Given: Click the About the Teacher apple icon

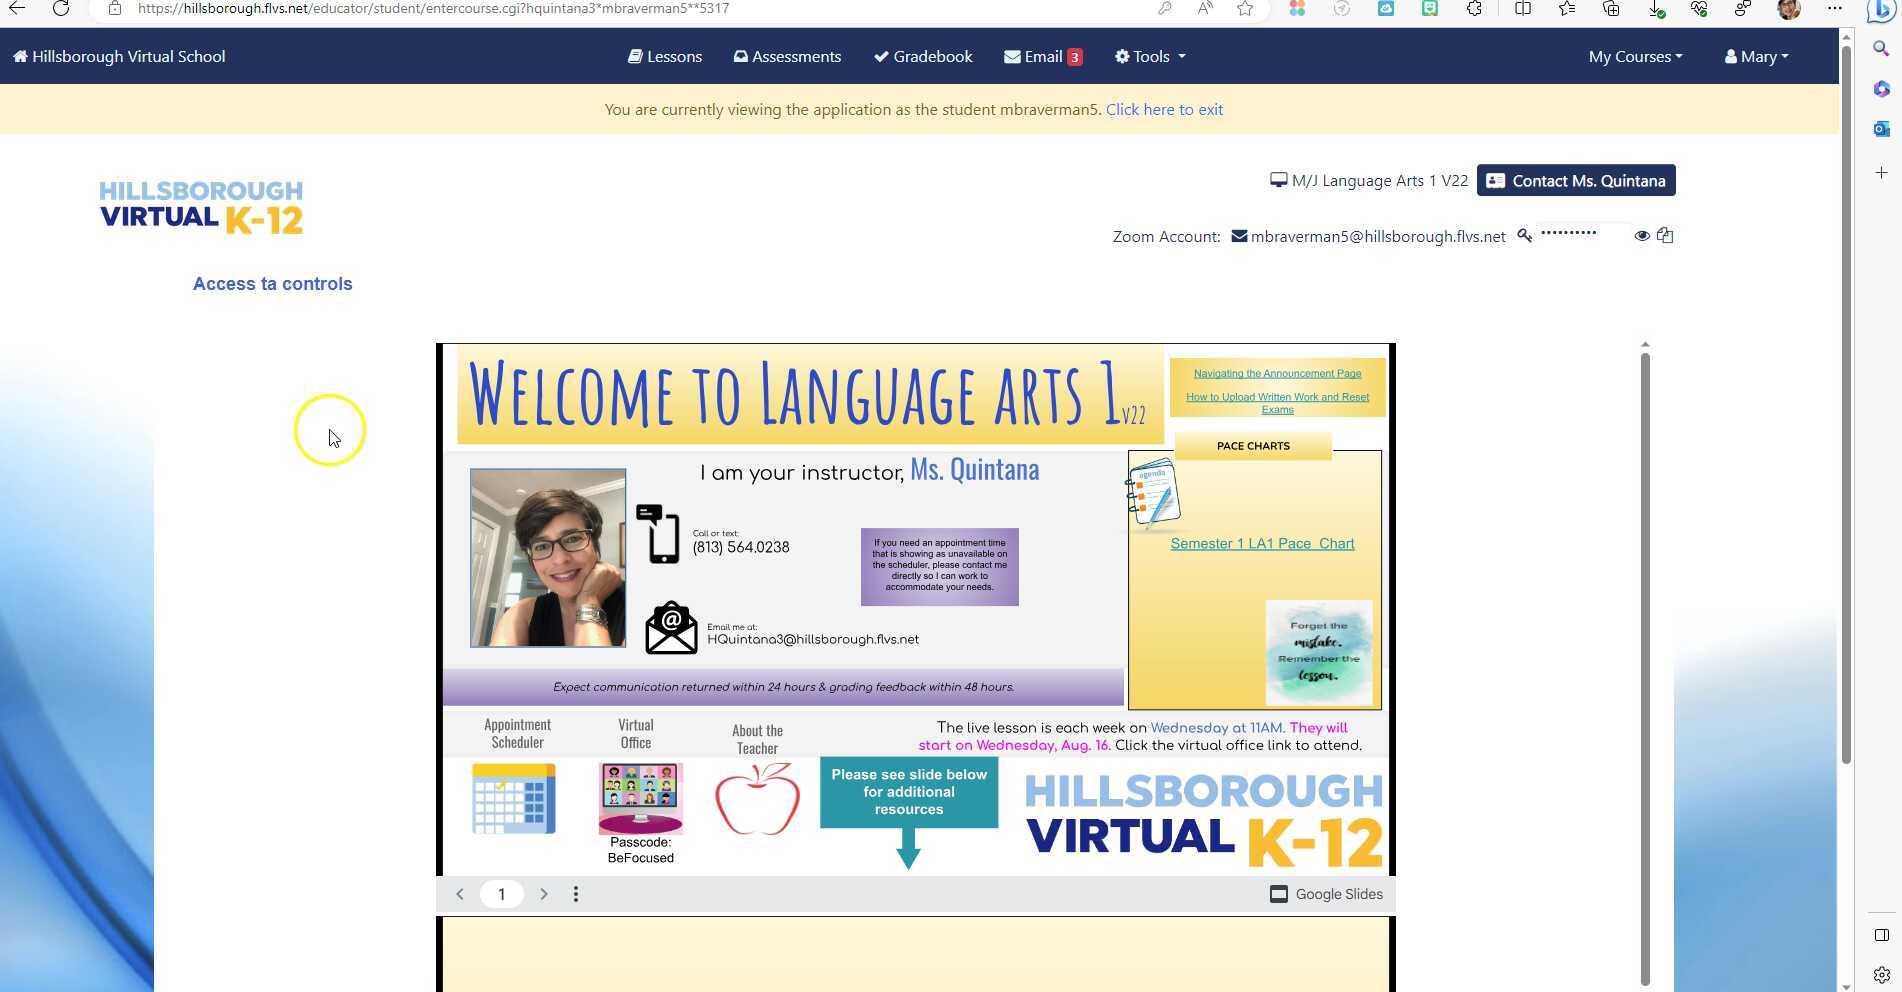Looking at the screenshot, I should [x=757, y=799].
